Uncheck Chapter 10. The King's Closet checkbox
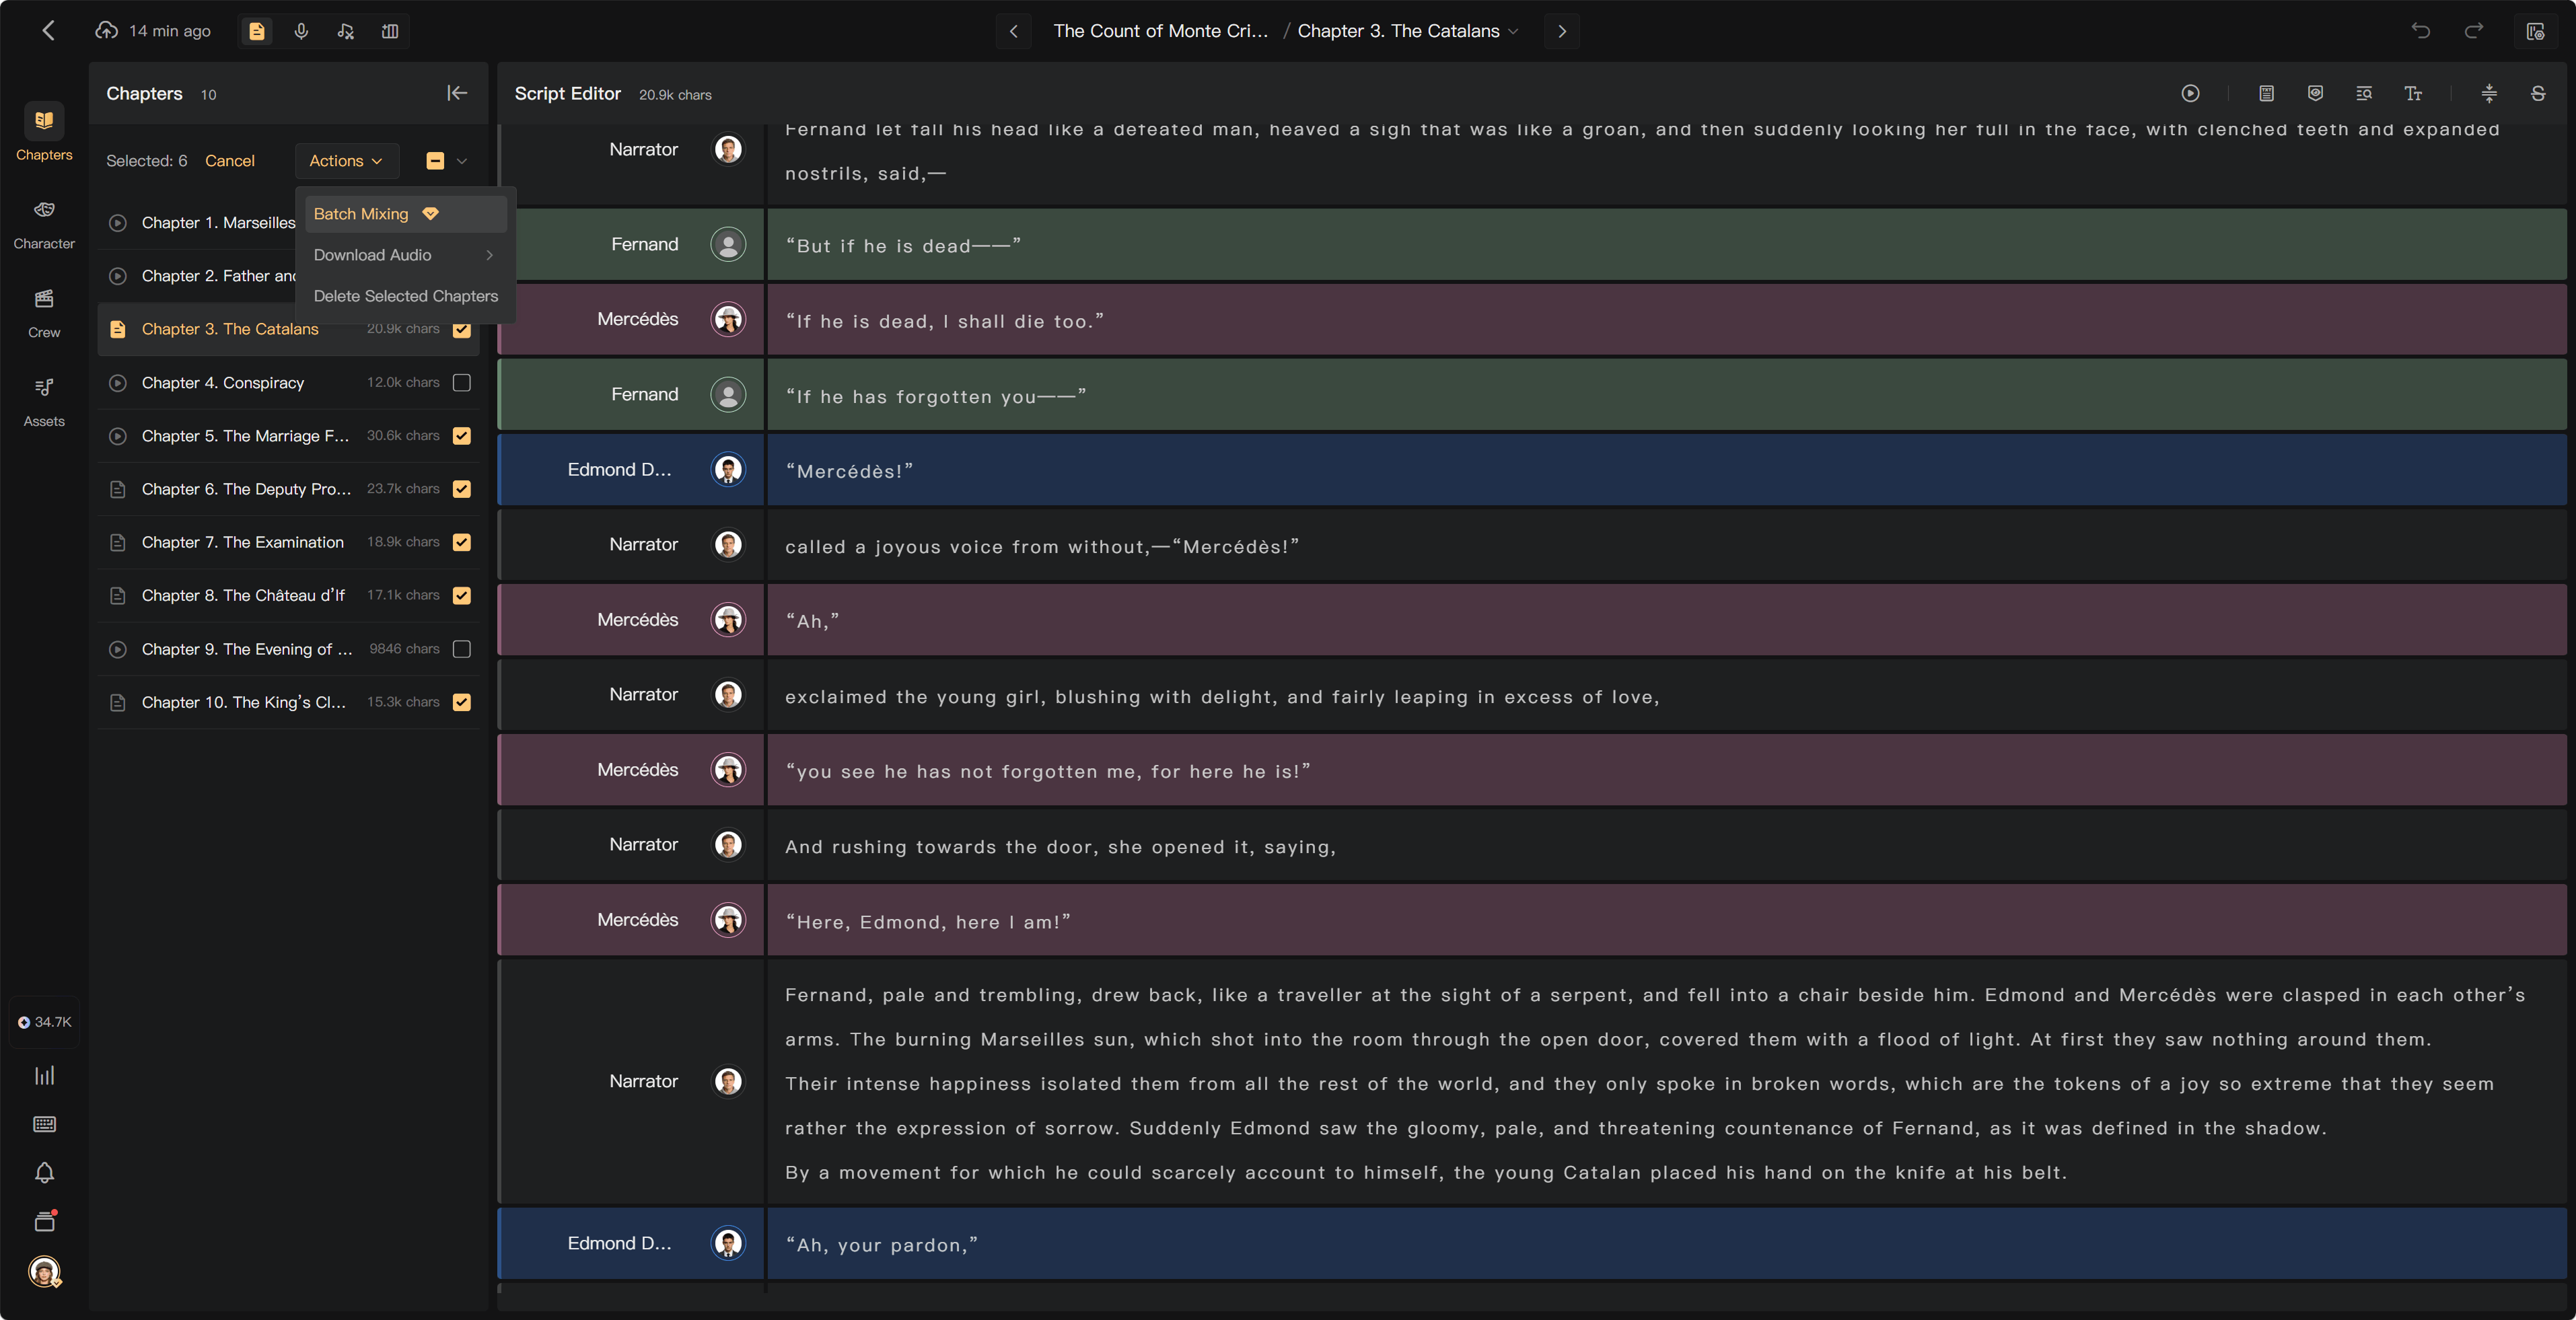Screen dimensions: 2576x1320 pyautogui.click(x=461, y=702)
